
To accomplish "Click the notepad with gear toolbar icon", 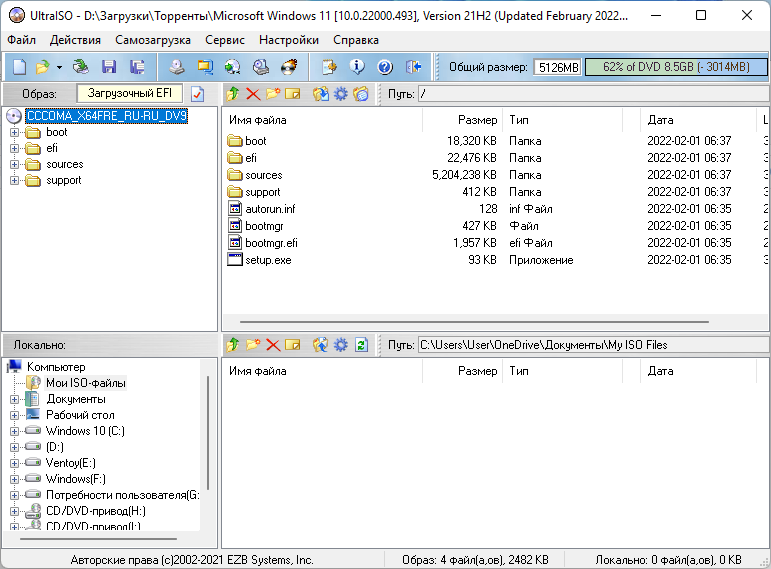I will point(329,67).
